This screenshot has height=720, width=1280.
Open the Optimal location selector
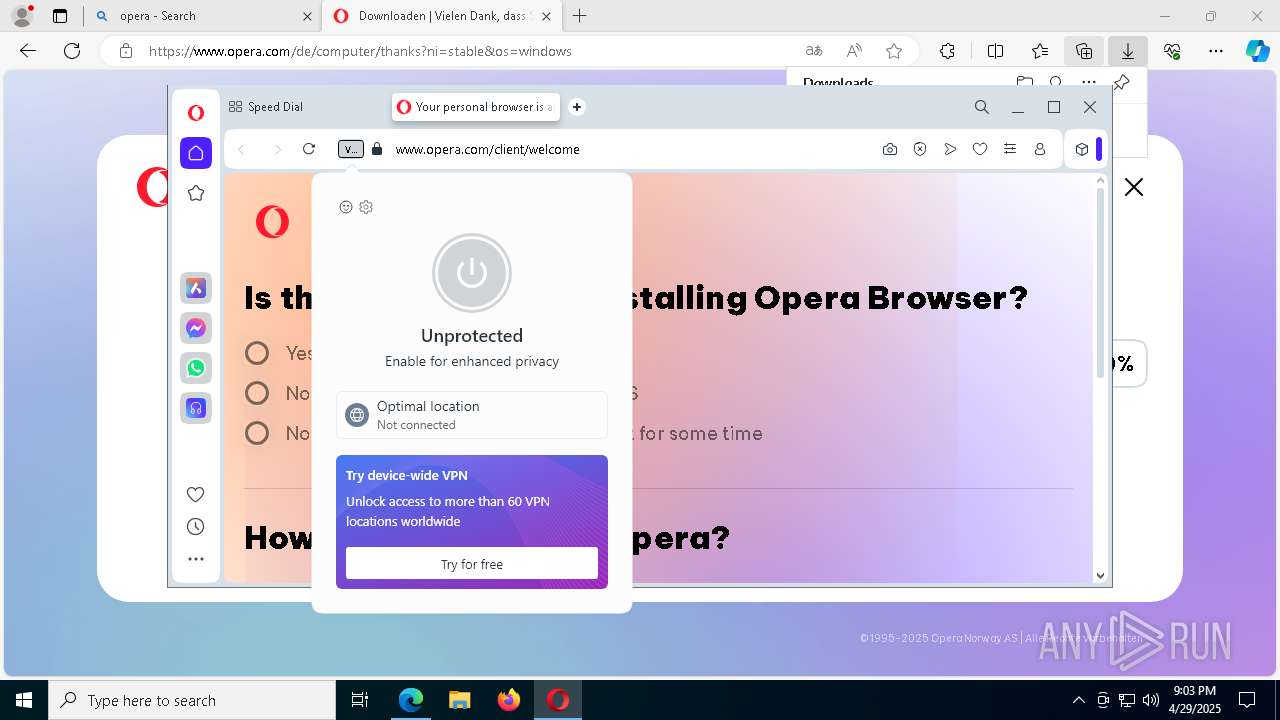tap(472, 415)
